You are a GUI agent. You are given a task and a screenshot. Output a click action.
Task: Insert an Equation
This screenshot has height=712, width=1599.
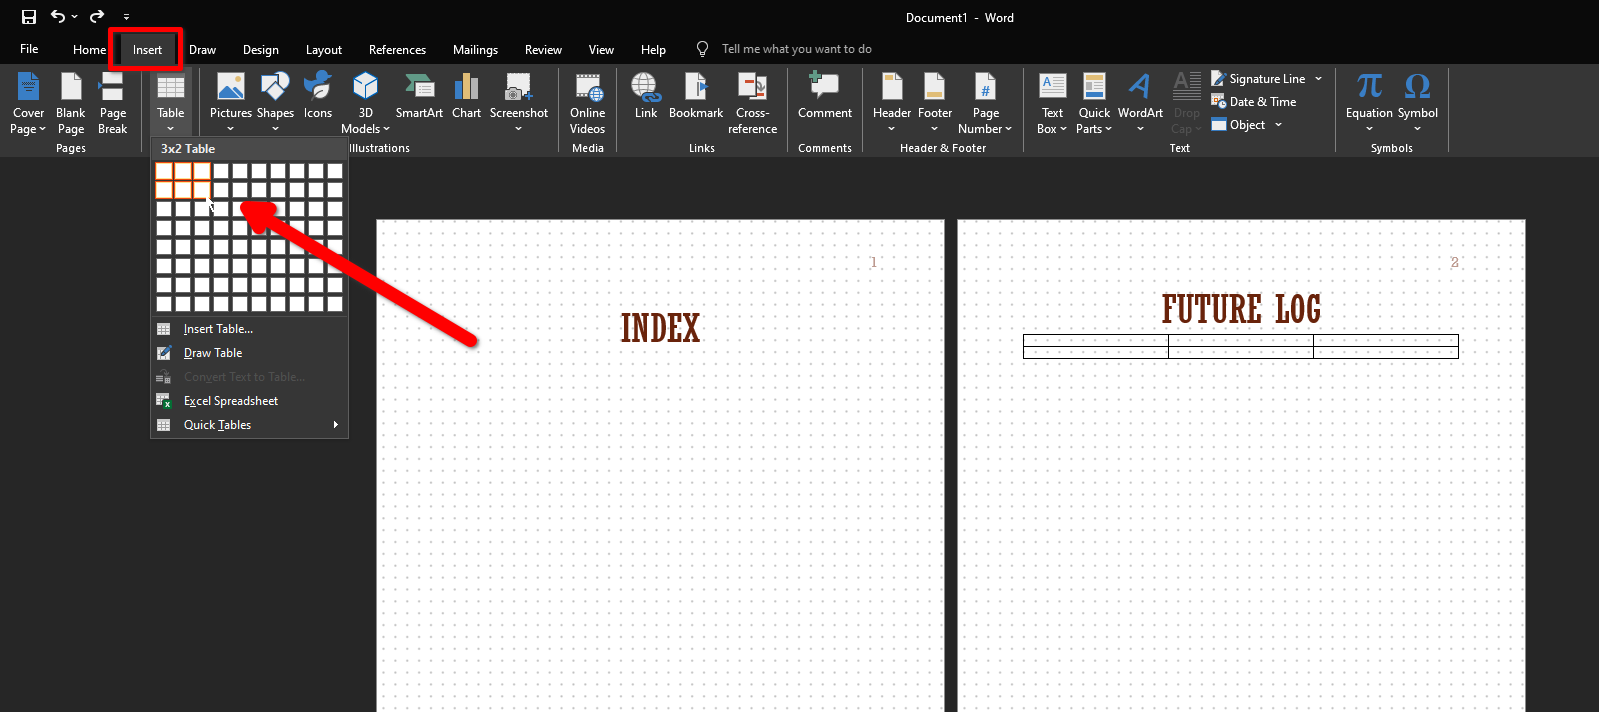coord(1369,103)
